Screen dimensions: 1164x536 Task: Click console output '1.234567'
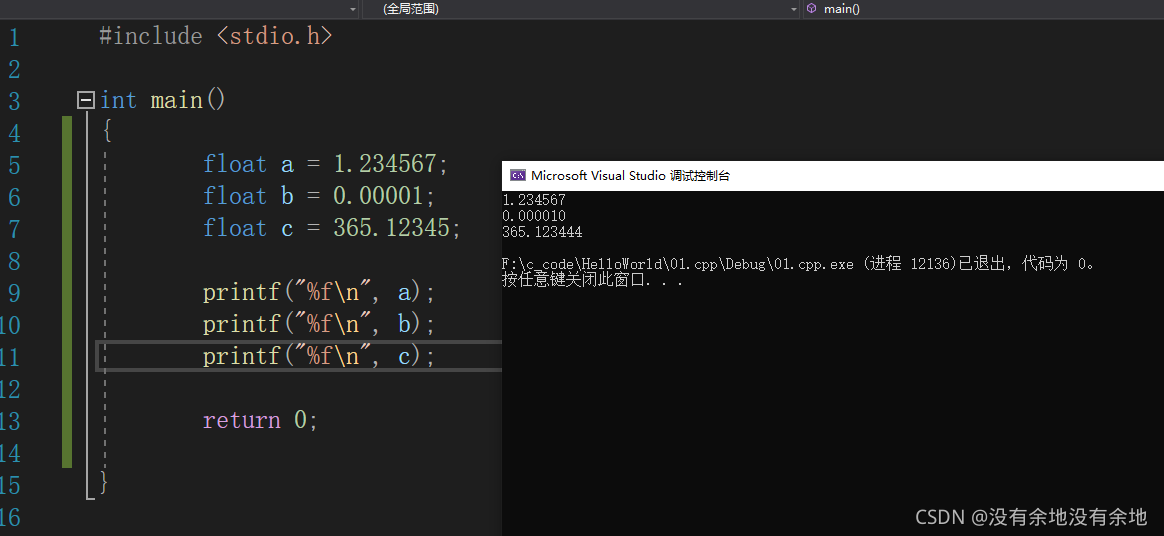click(534, 200)
